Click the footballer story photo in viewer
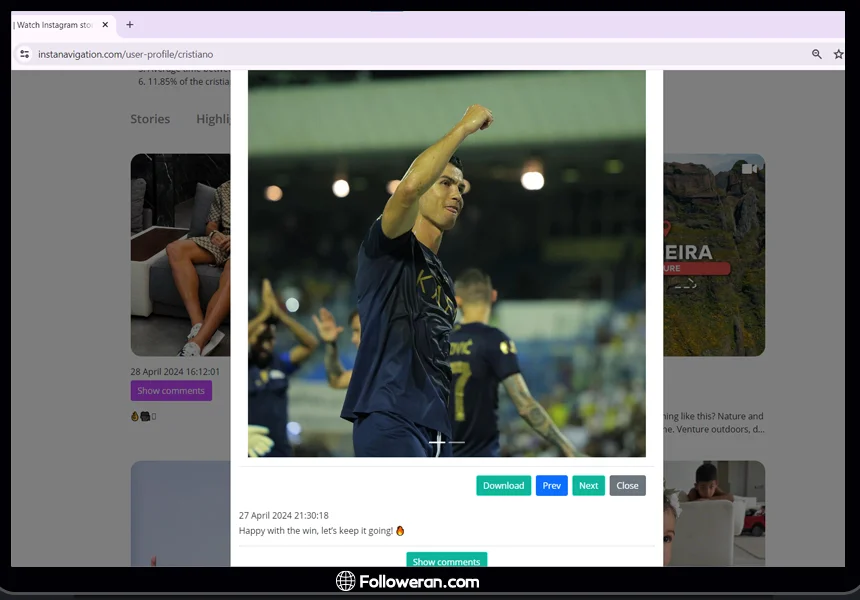This screenshot has width=860, height=600. 446,263
